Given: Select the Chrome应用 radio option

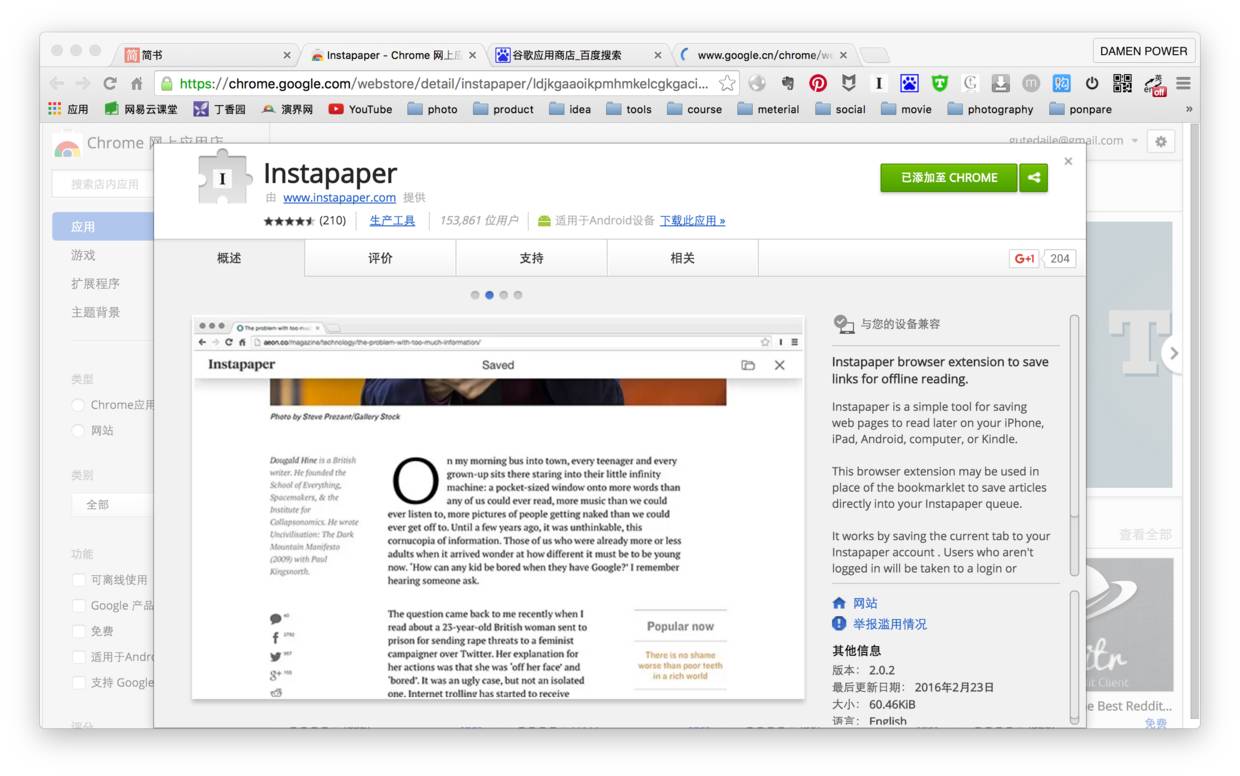Looking at the screenshot, I should click(78, 405).
